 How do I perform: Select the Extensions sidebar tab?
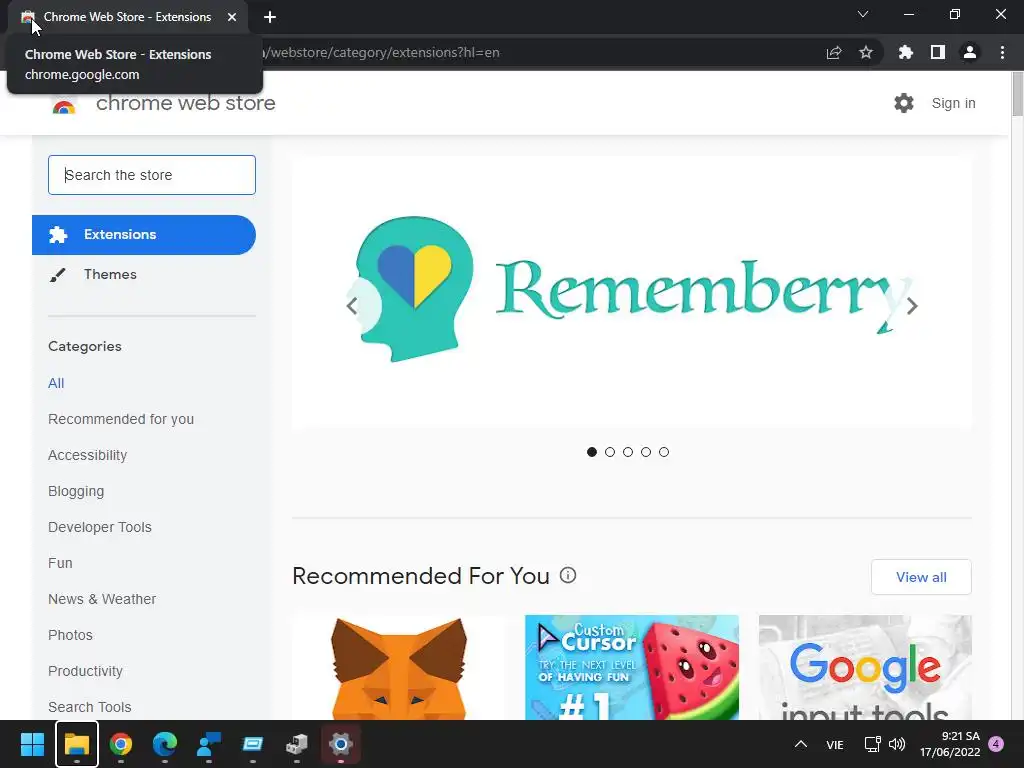(x=144, y=234)
